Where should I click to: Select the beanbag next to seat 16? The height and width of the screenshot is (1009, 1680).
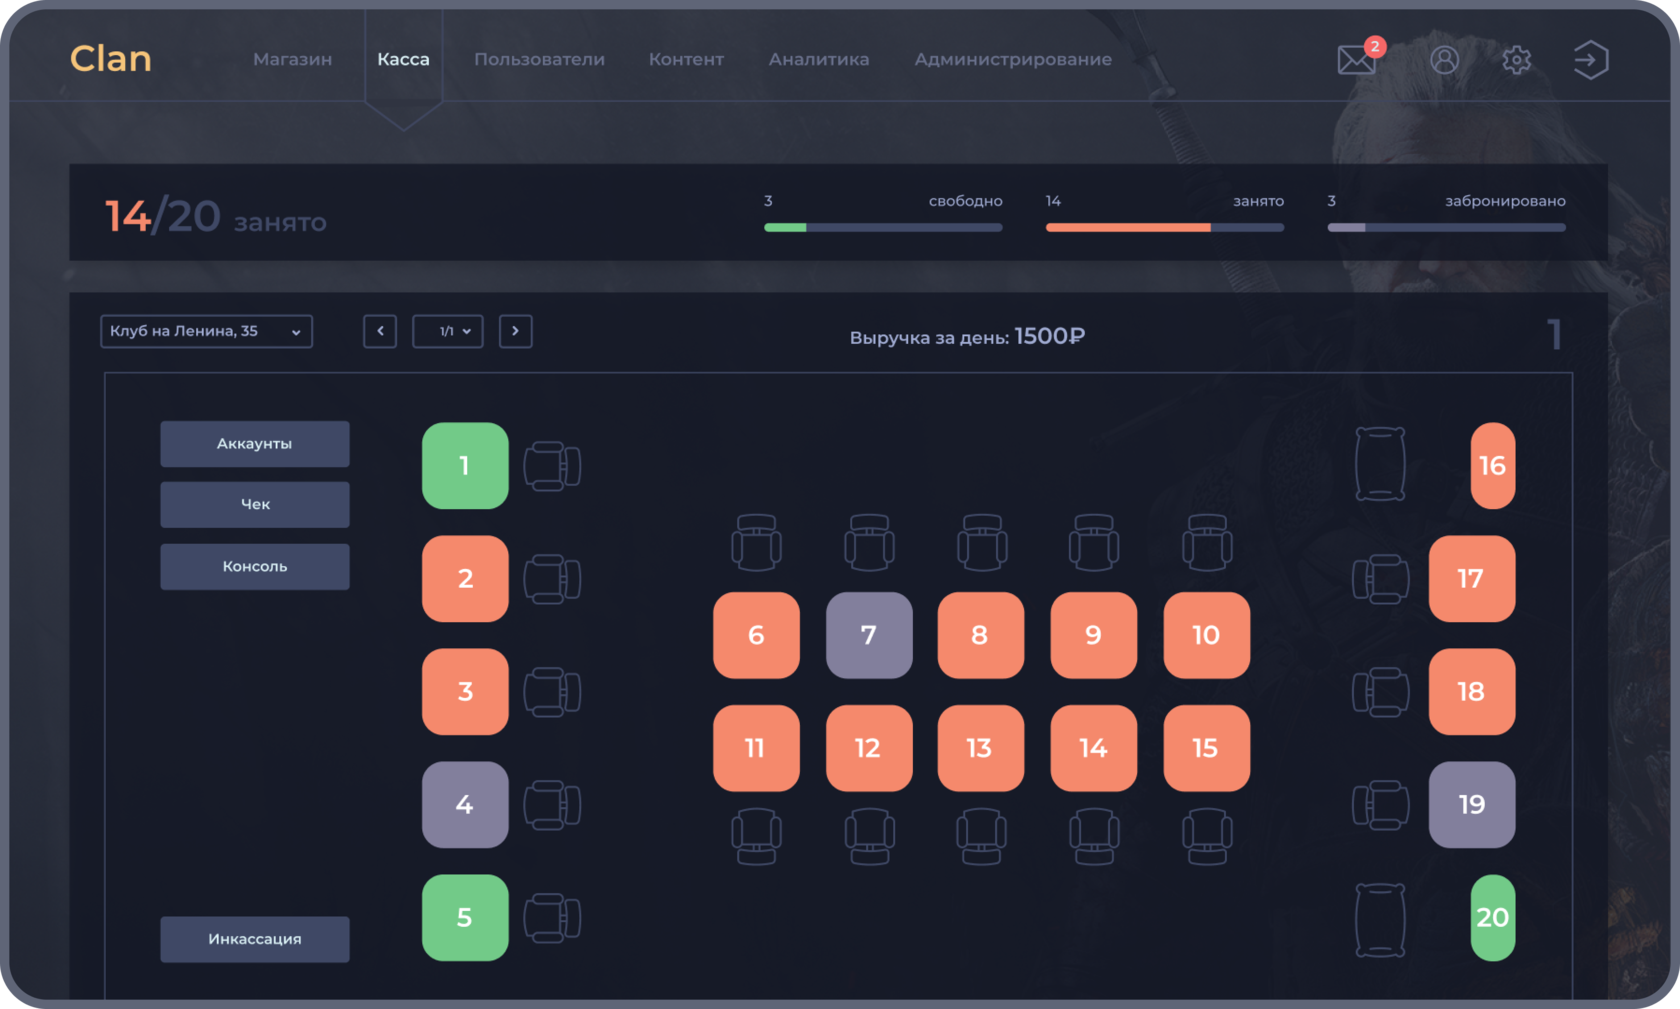coord(1380,464)
